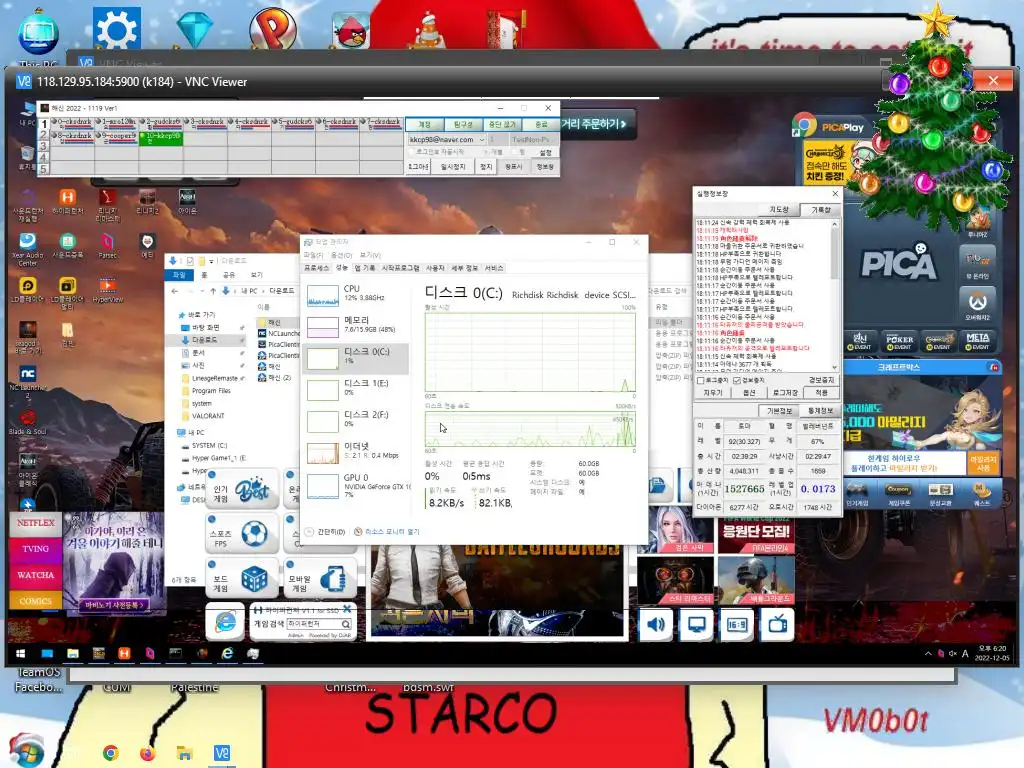Click the 간단히(D) fewer details button
This screenshot has width=1024, height=768.
tap(326, 532)
